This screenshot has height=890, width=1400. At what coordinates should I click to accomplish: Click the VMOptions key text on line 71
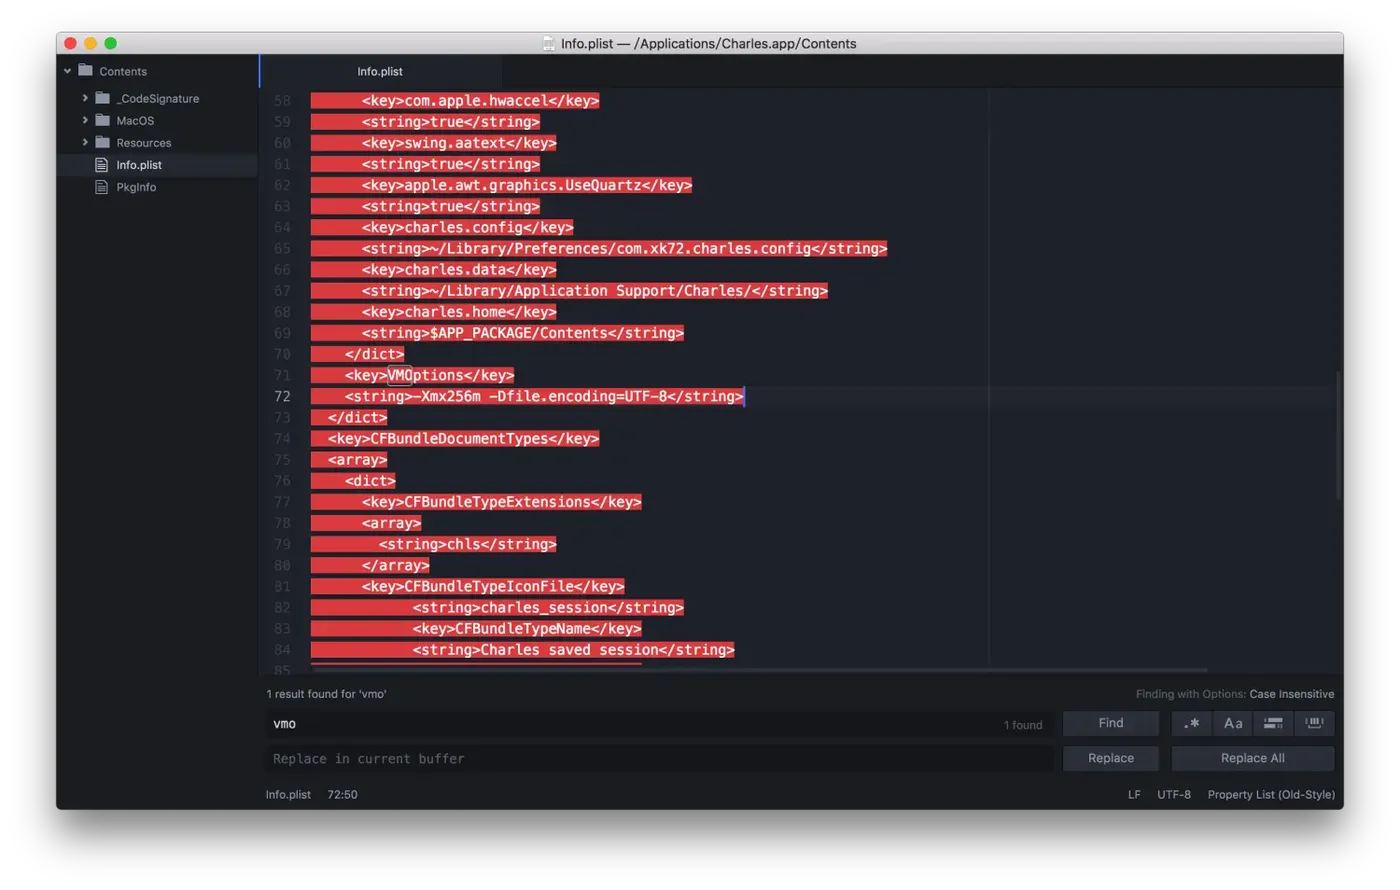pyautogui.click(x=426, y=375)
